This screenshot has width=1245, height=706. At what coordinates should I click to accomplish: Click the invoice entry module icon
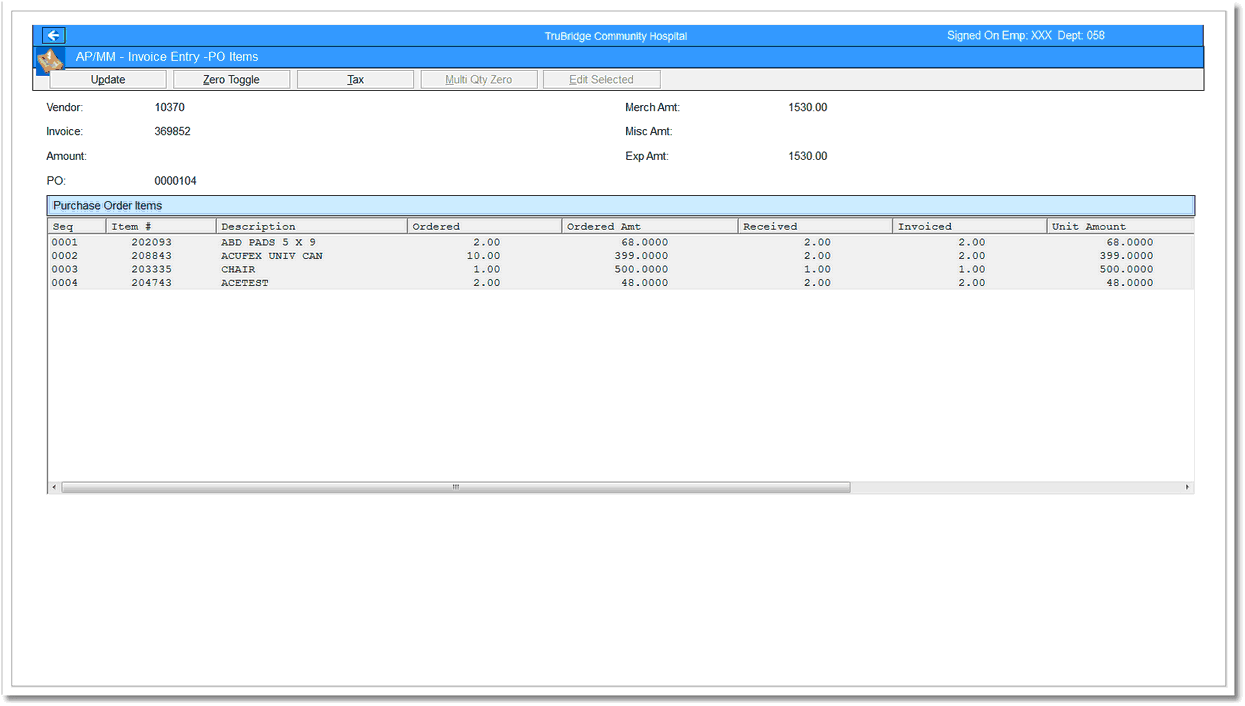click(50, 62)
